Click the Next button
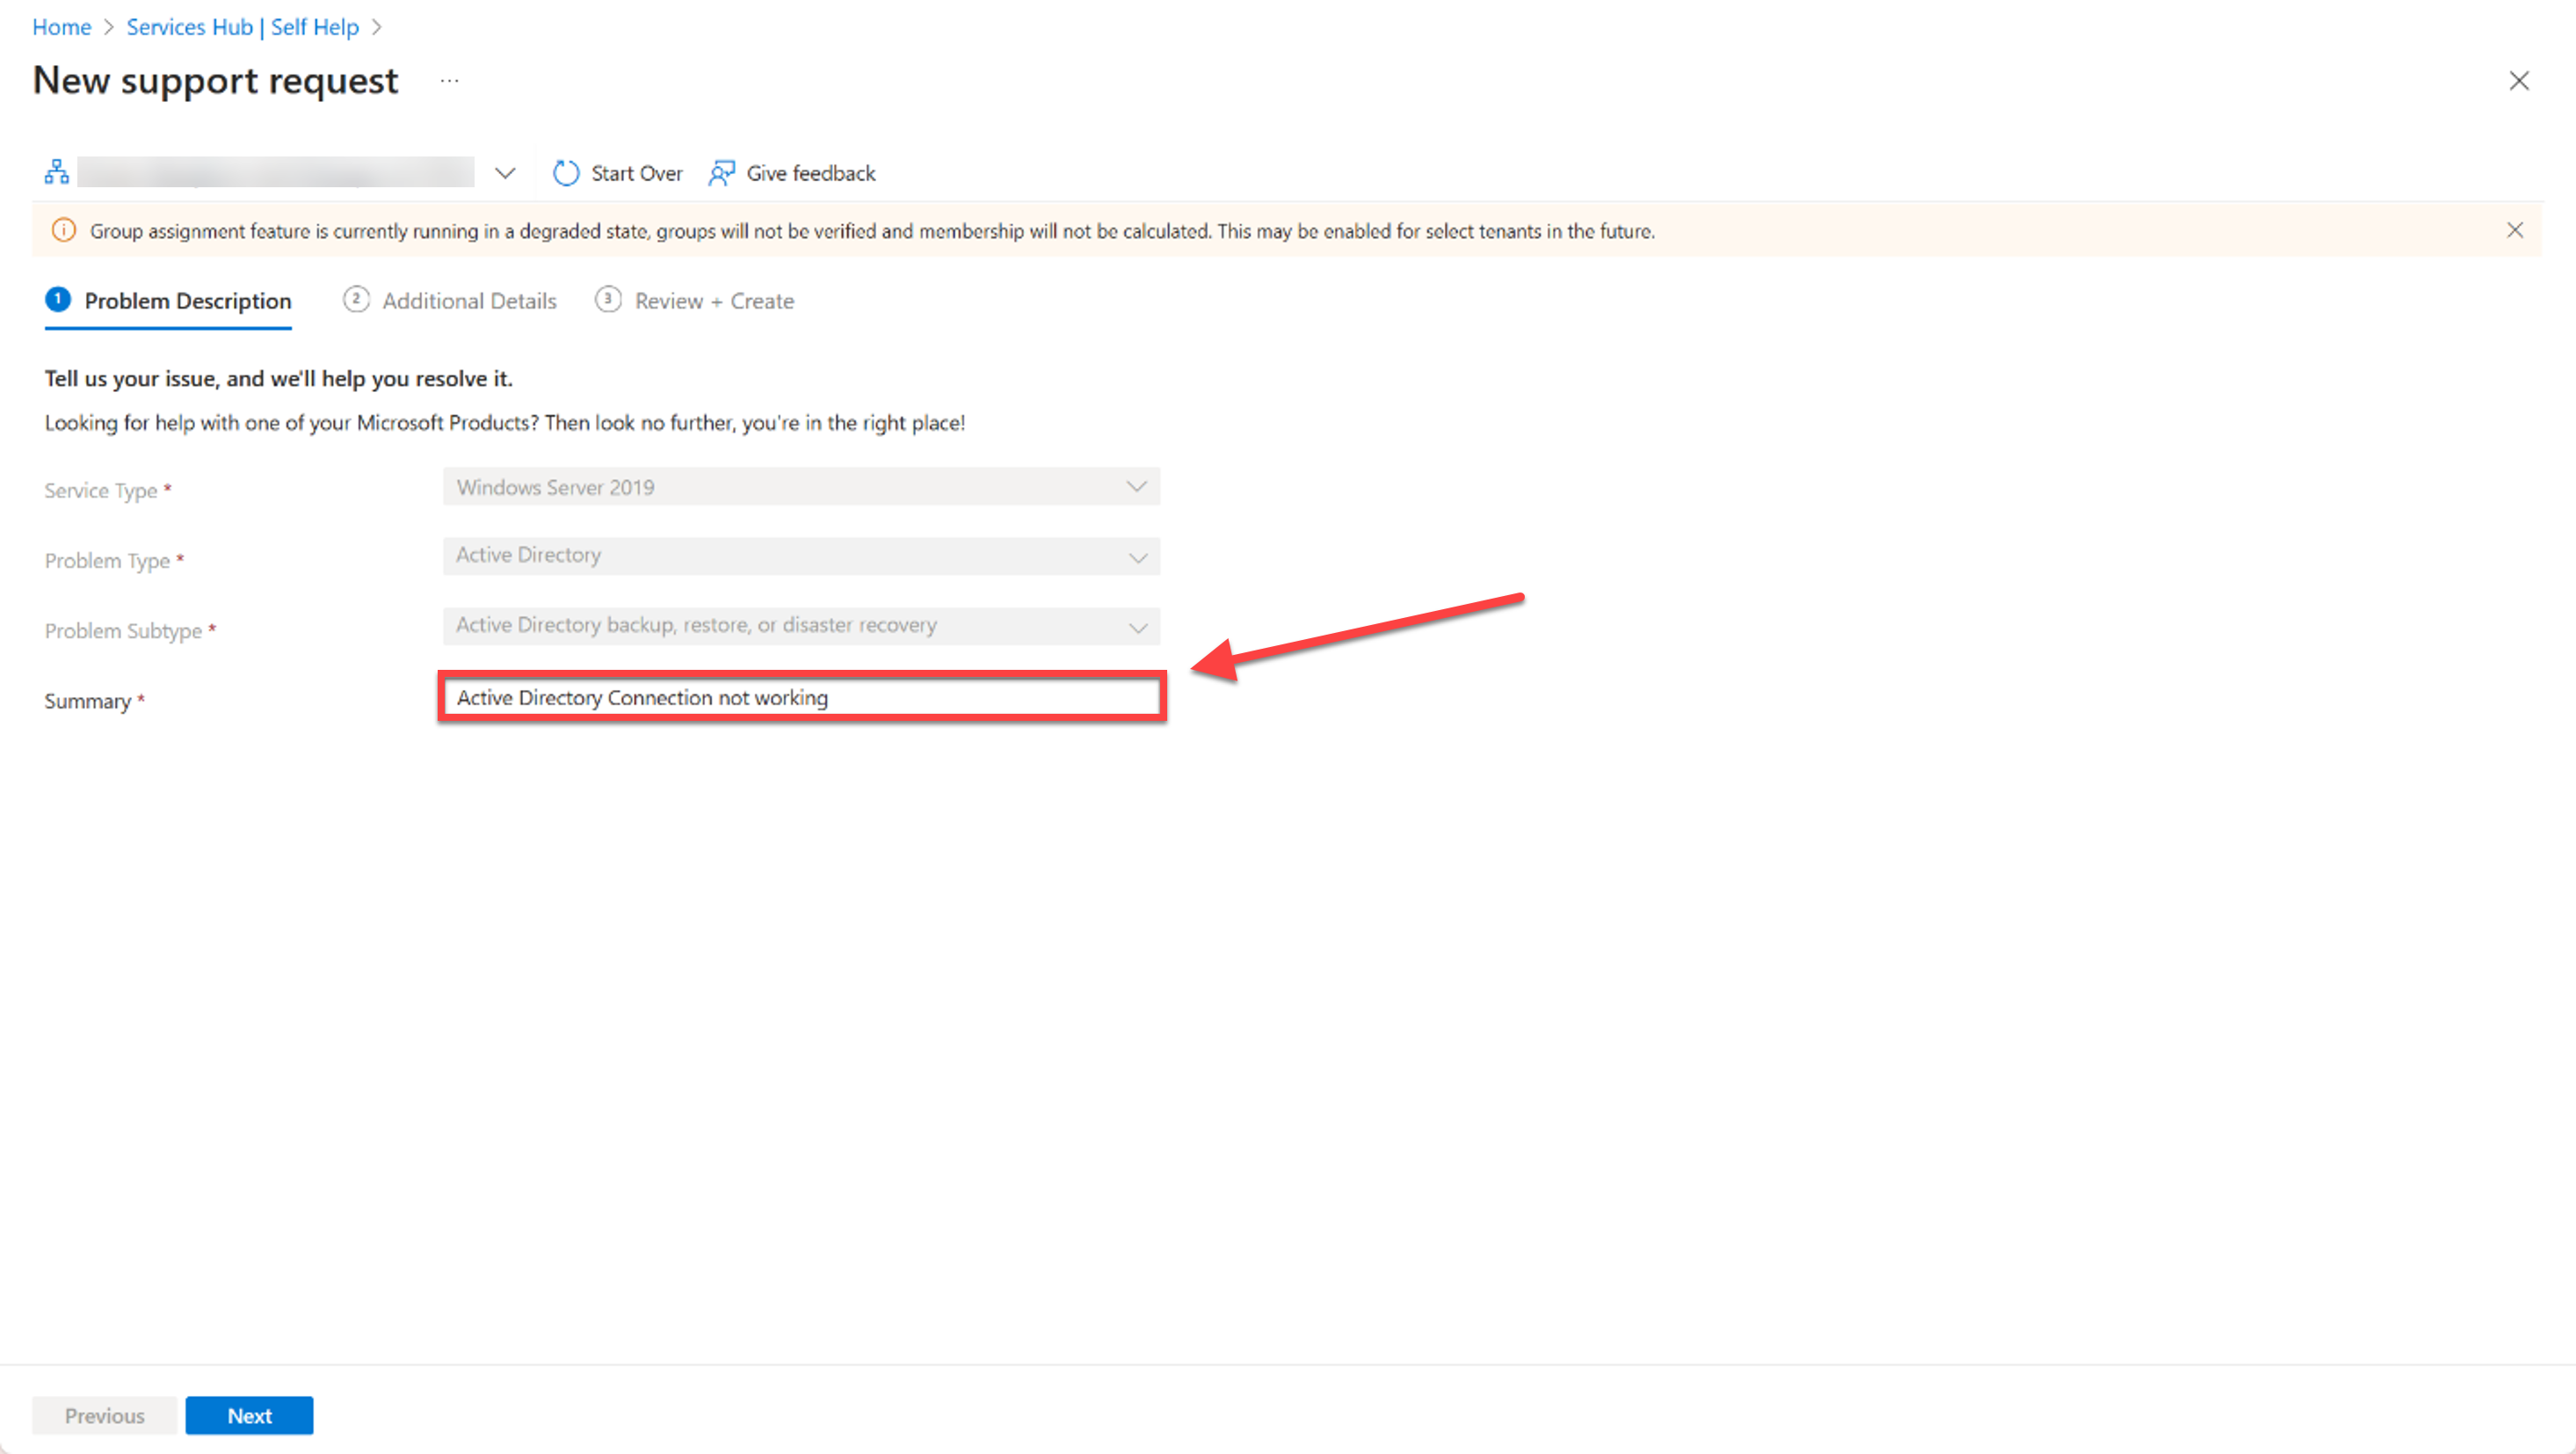The image size is (2576, 1454). tap(250, 1415)
